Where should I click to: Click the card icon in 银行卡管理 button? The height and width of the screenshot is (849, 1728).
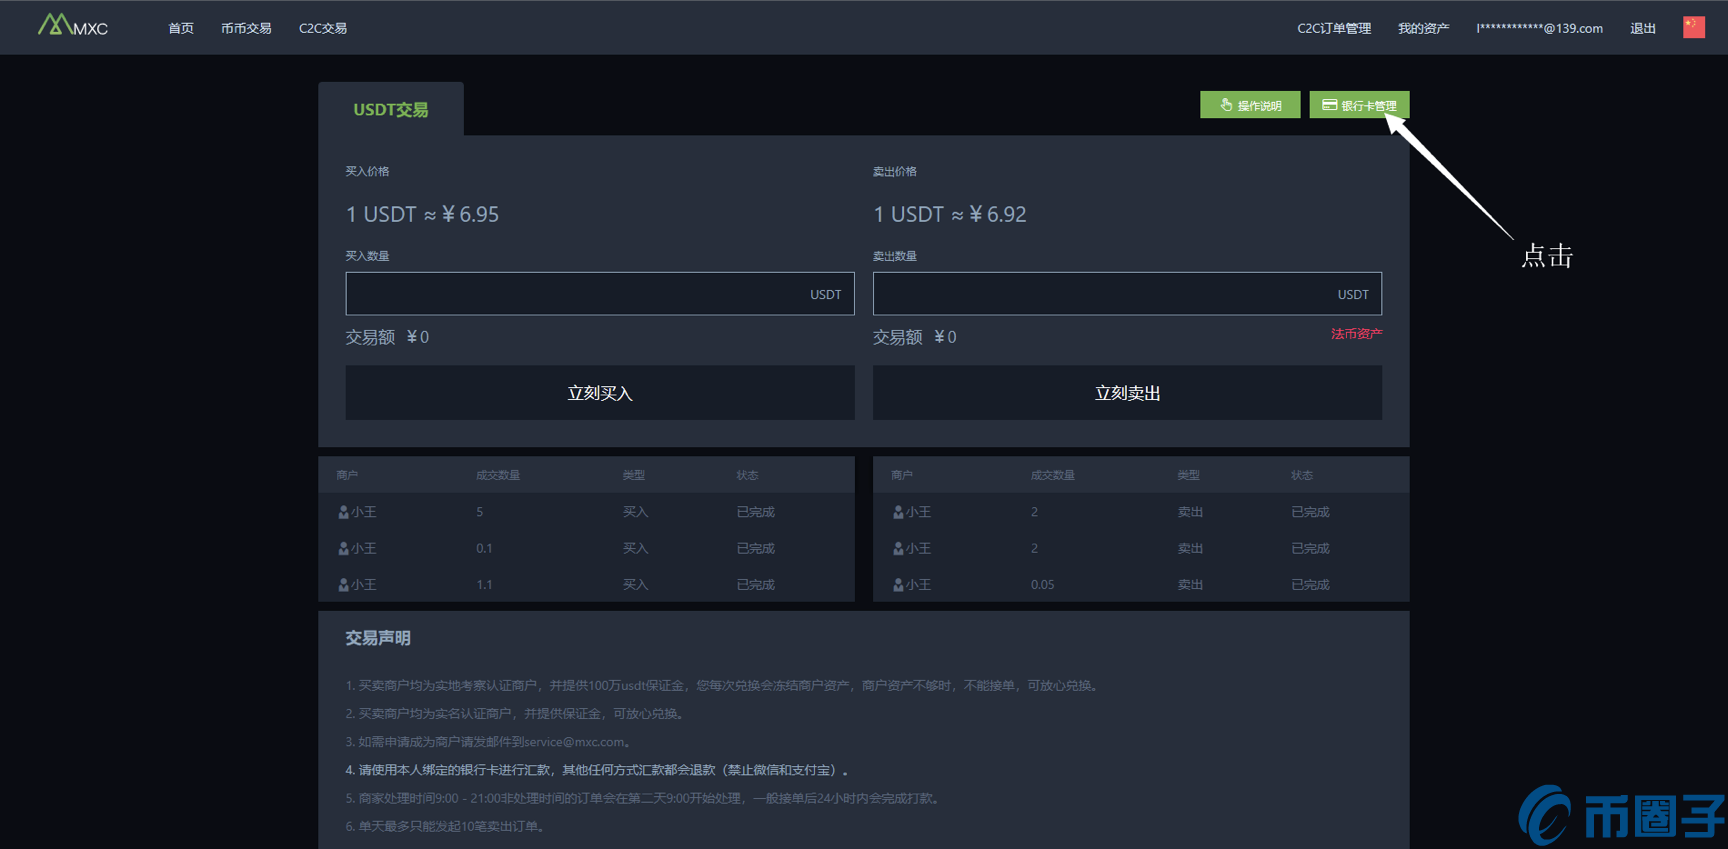[1329, 105]
